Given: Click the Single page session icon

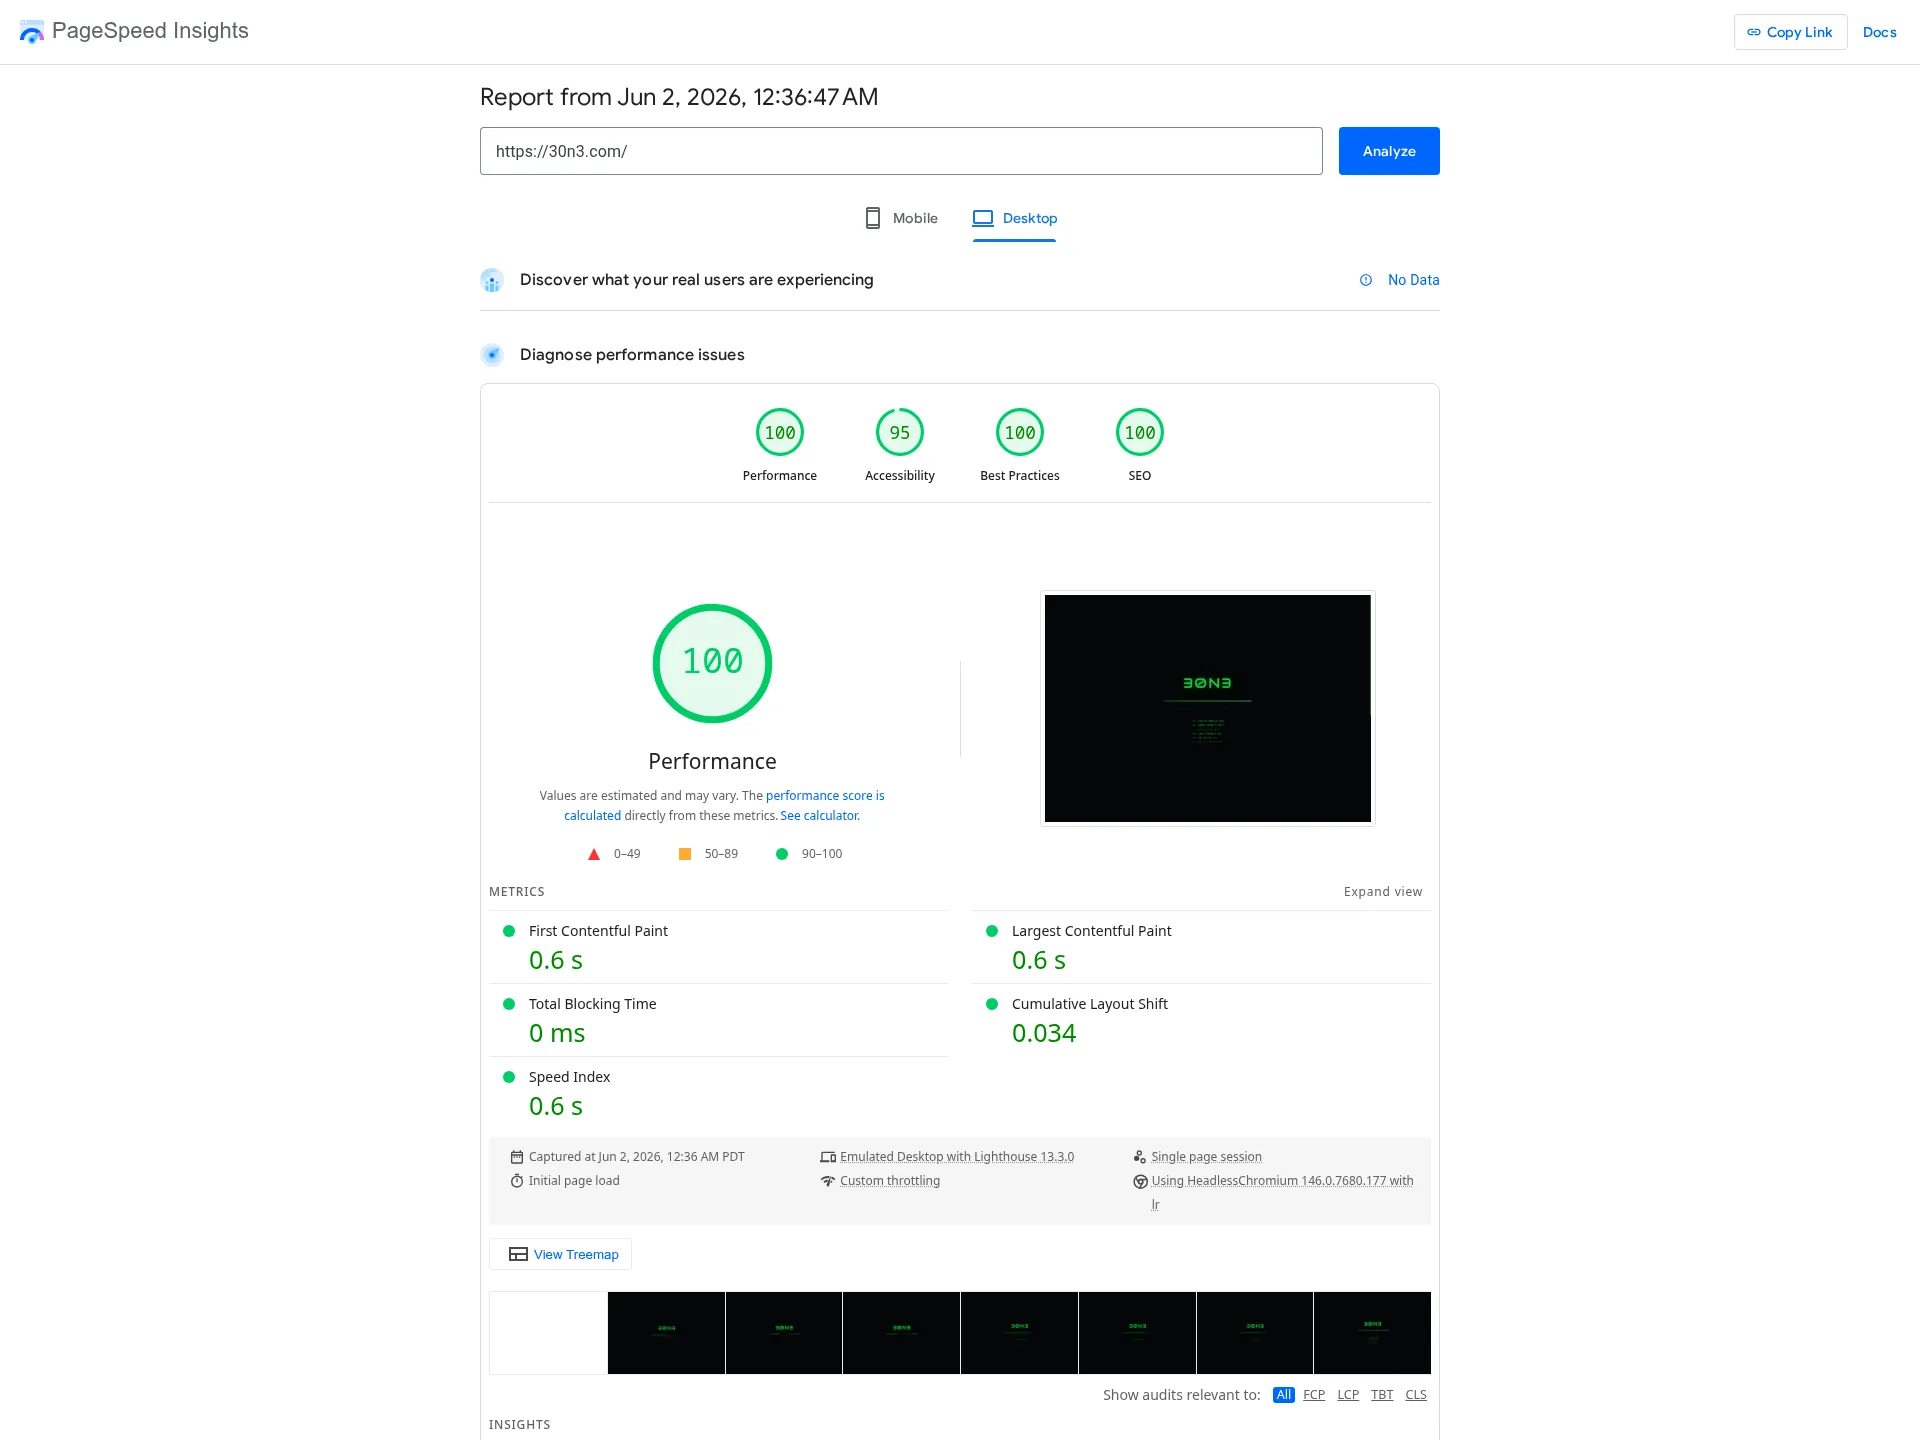Looking at the screenshot, I should point(1140,1157).
